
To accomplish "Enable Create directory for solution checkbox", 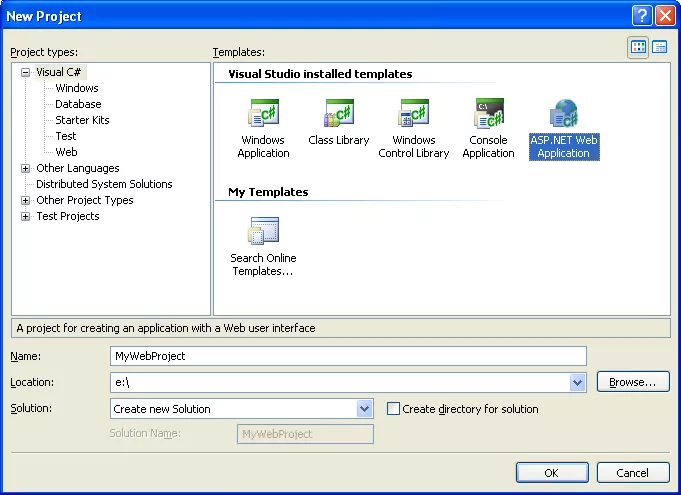I will click(x=393, y=409).
